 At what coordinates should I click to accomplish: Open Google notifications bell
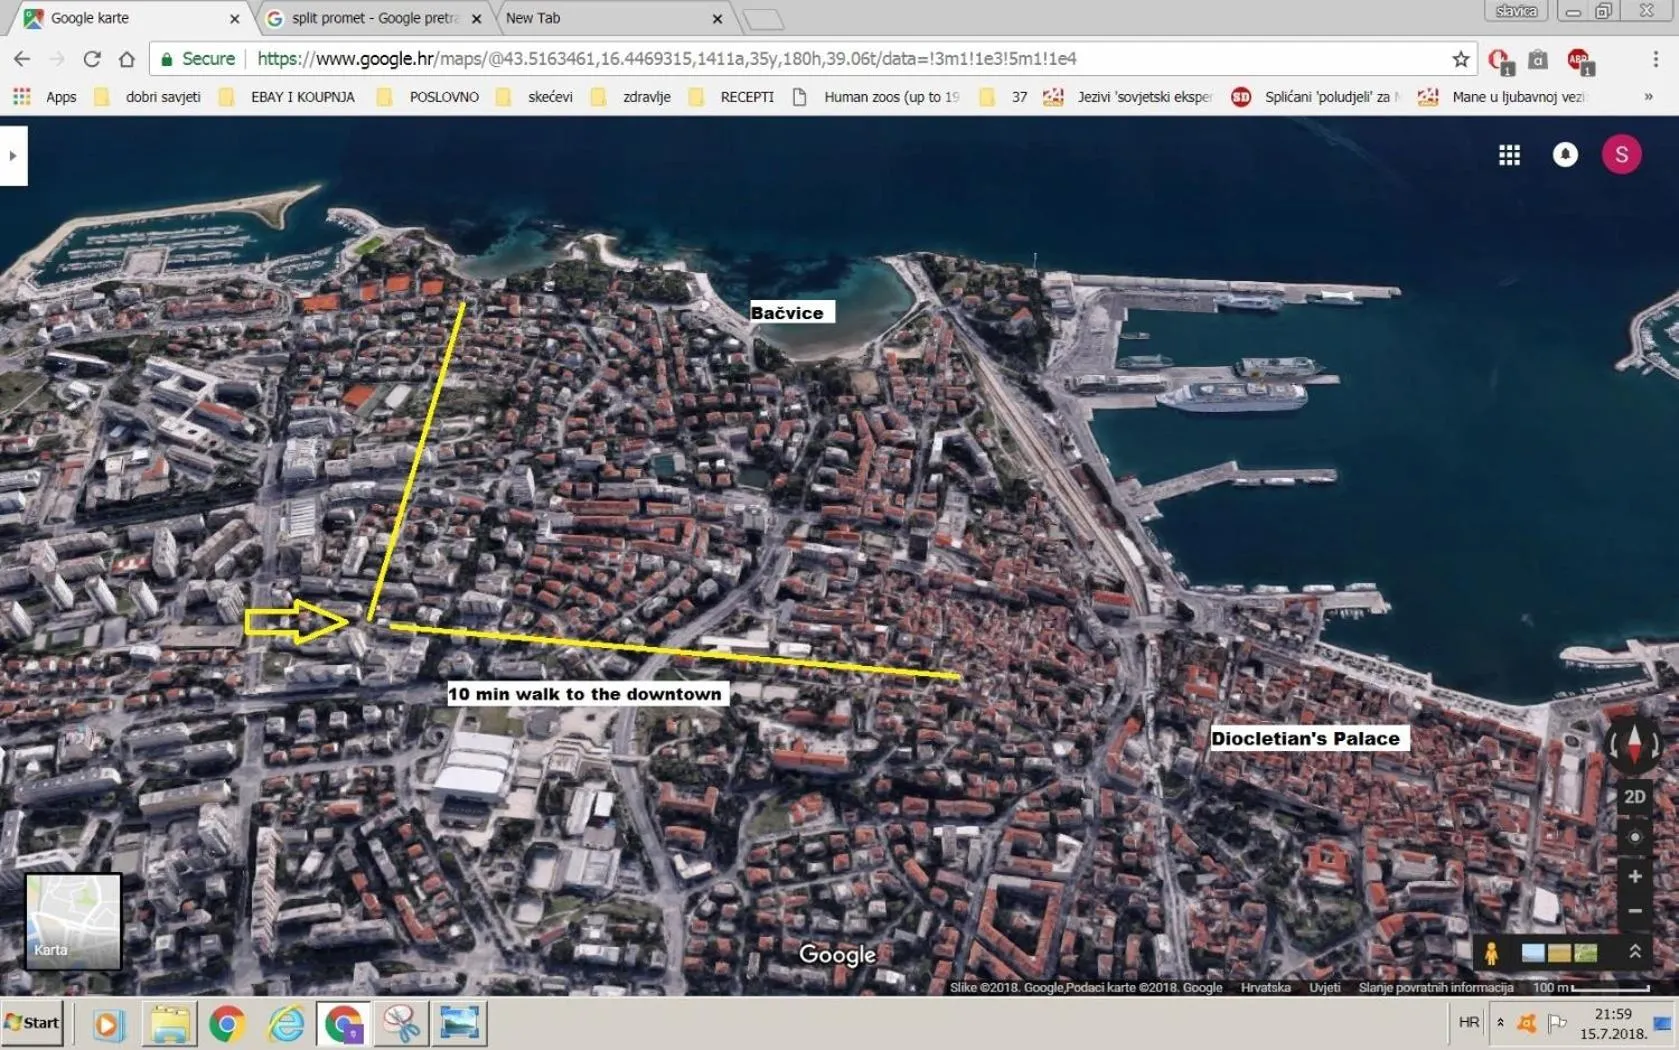[x=1565, y=154]
